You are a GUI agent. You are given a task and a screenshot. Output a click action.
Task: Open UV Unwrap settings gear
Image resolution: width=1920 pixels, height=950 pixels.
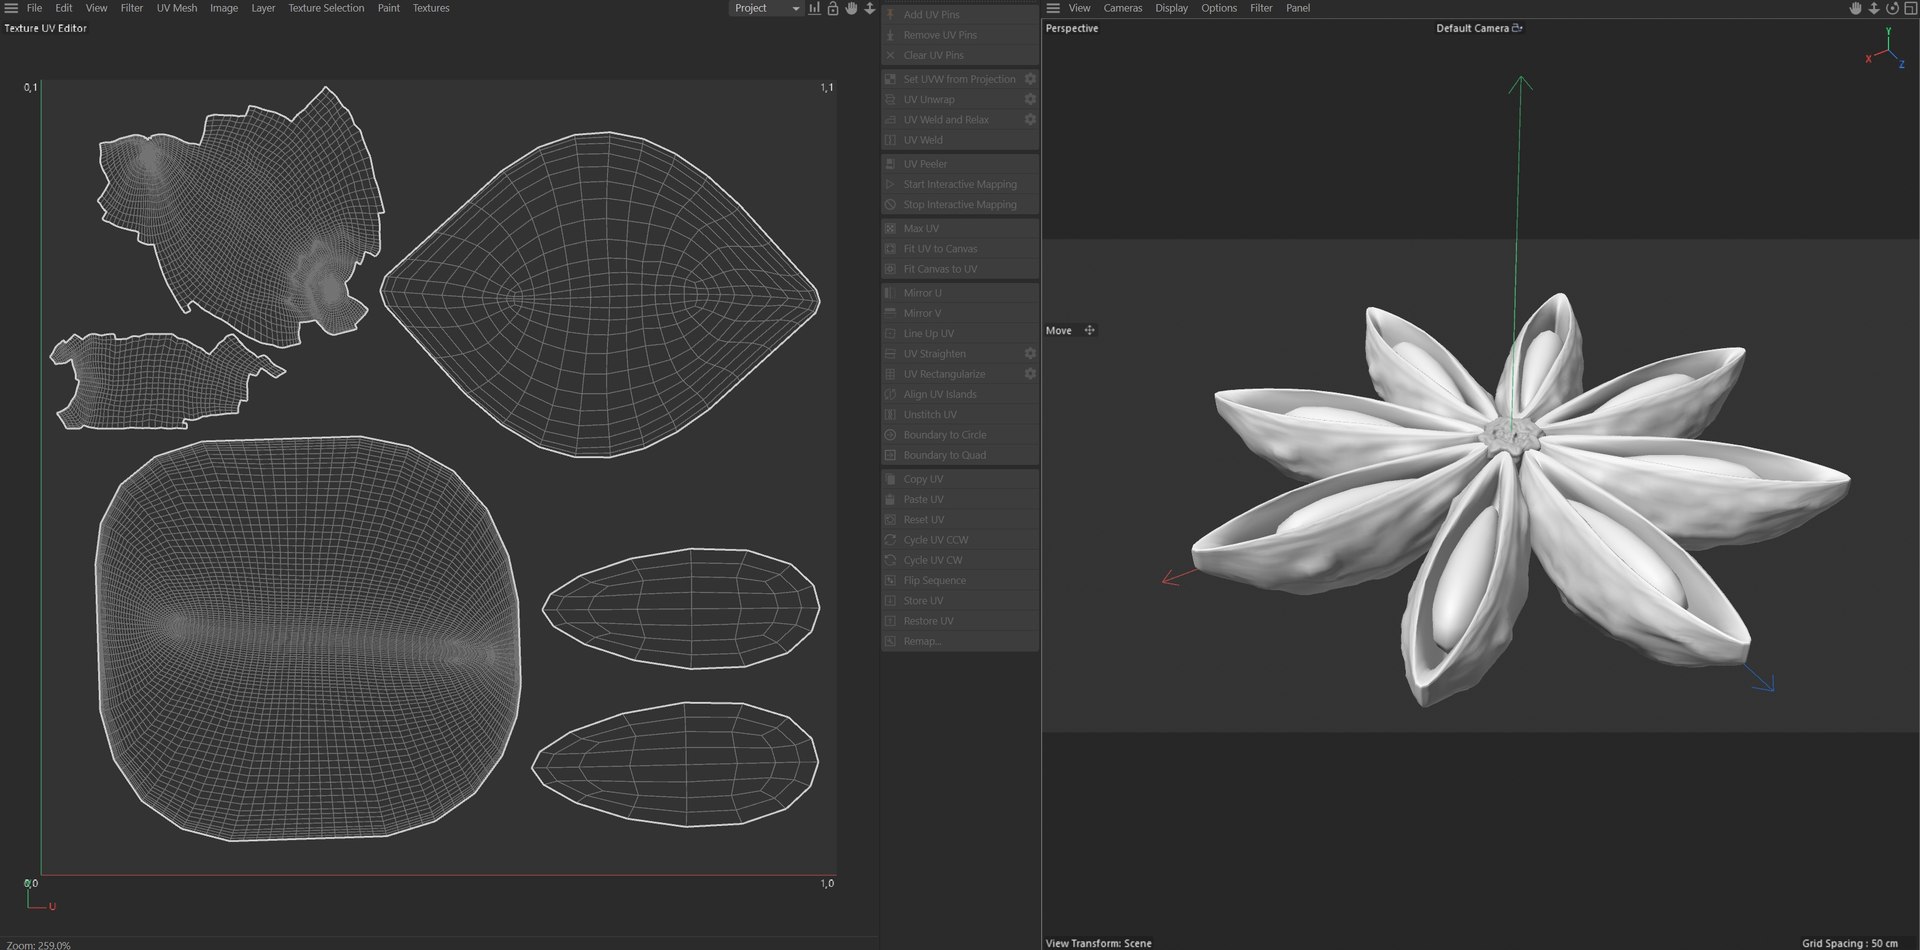click(x=1030, y=99)
